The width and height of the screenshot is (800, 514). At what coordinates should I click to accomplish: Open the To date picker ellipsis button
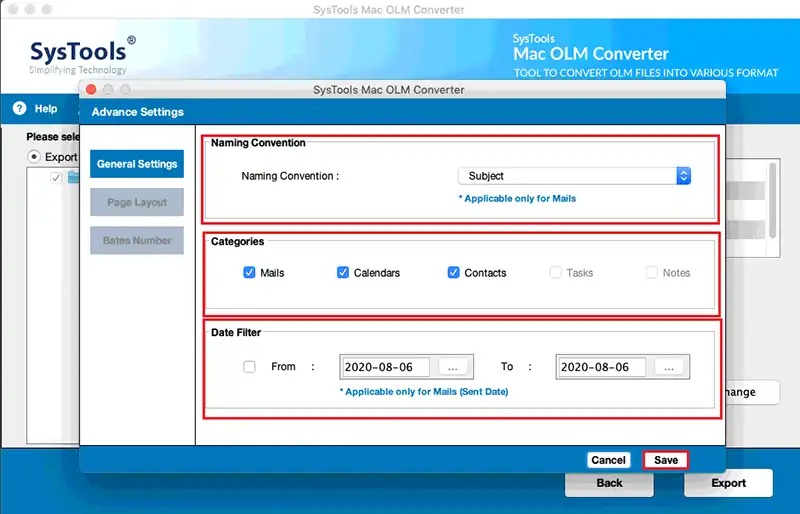click(669, 367)
